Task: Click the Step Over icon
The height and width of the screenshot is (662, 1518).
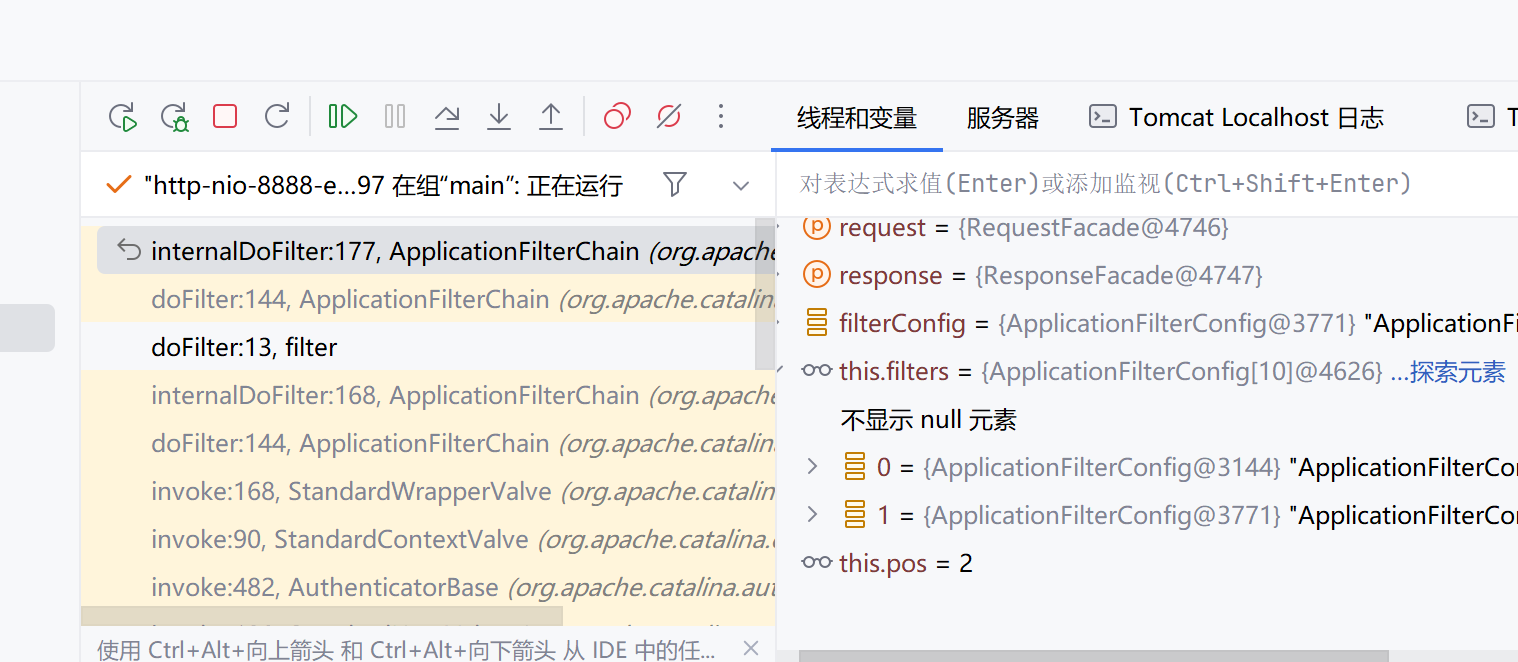Action: pyautogui.click(x=447, y=117)
